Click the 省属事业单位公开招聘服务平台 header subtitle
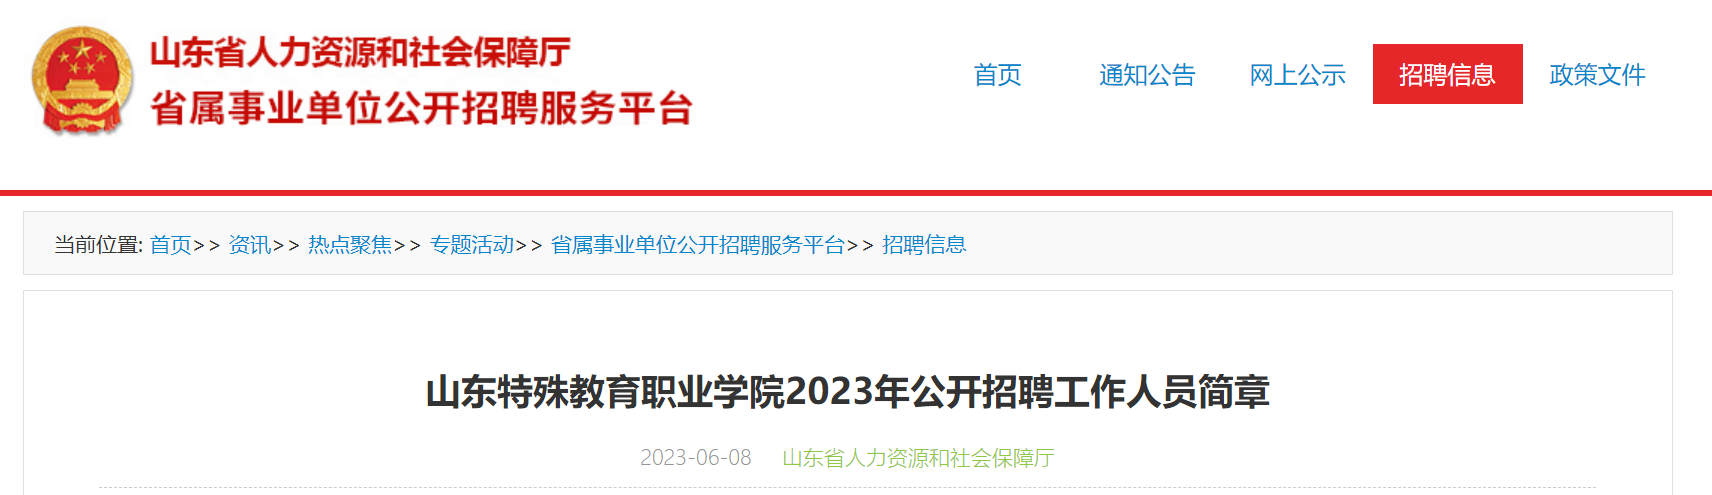 click(x=421, y=108)
